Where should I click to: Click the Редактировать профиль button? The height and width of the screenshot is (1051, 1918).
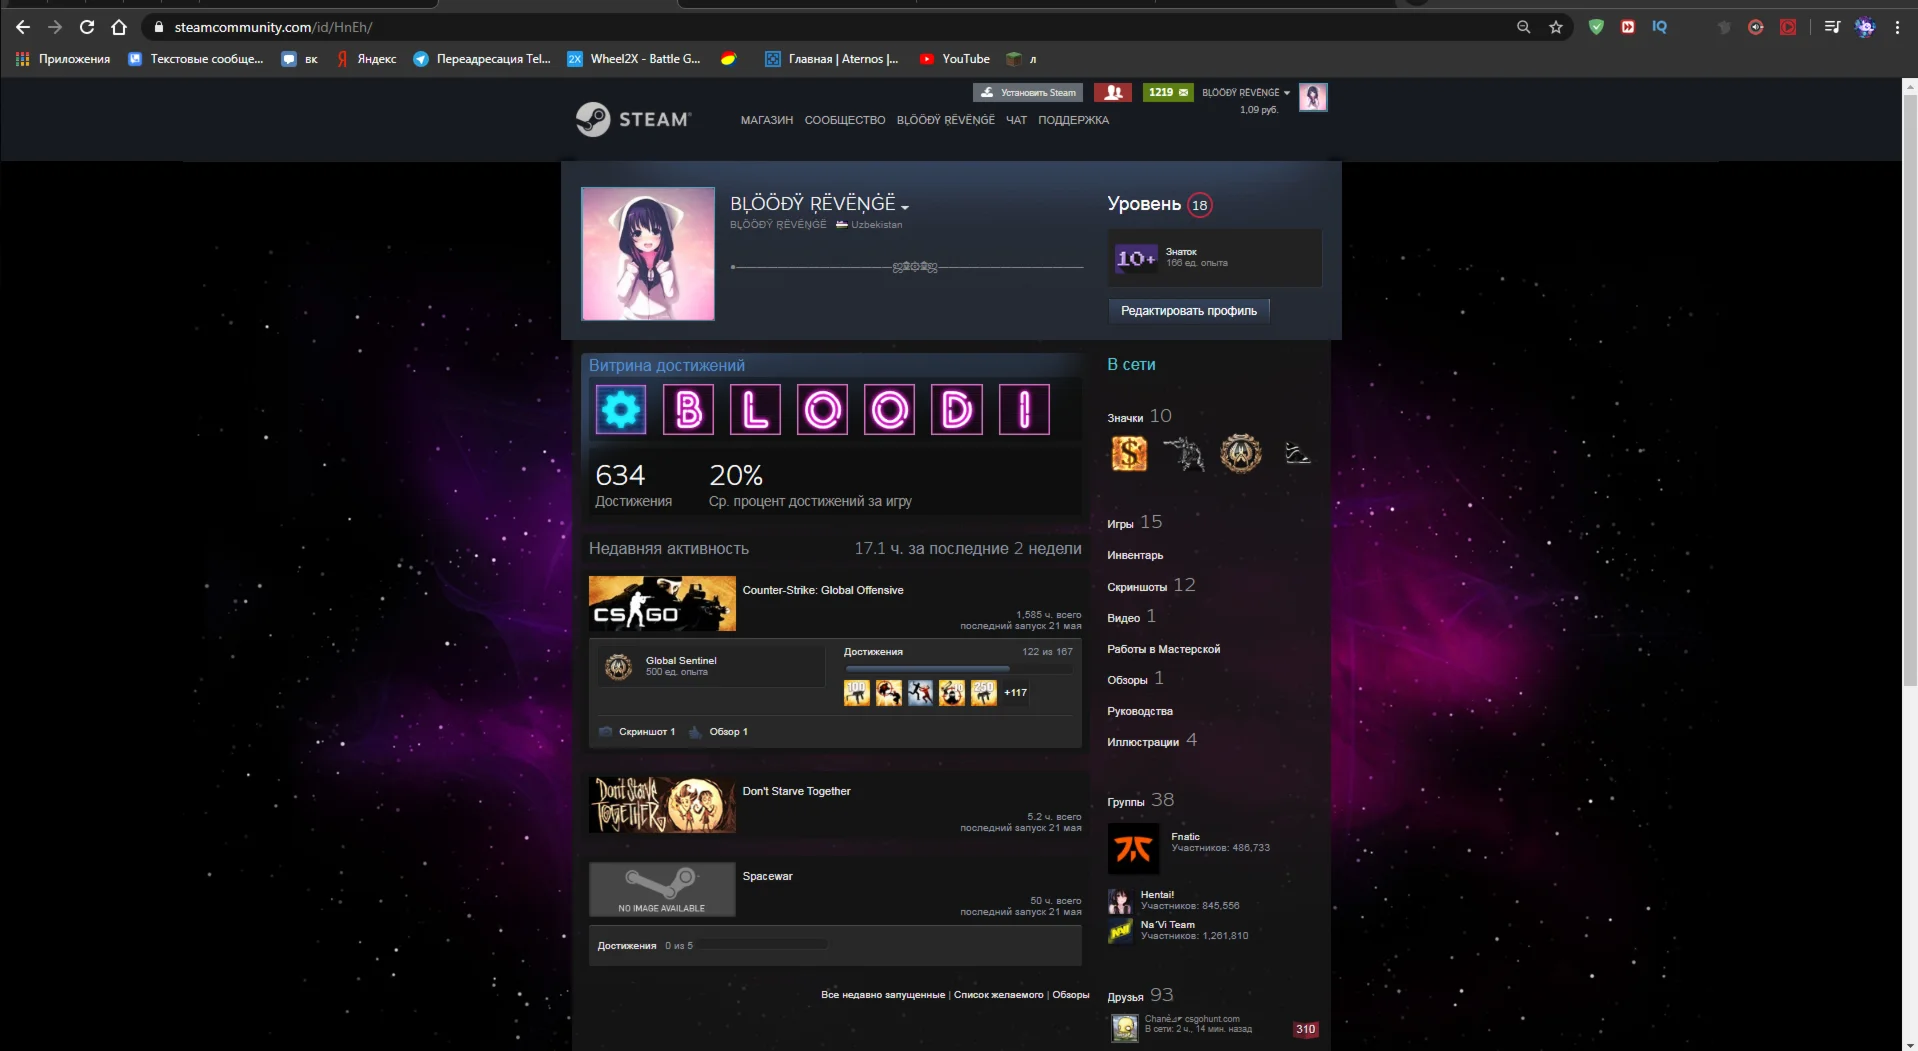point(1189,311)
